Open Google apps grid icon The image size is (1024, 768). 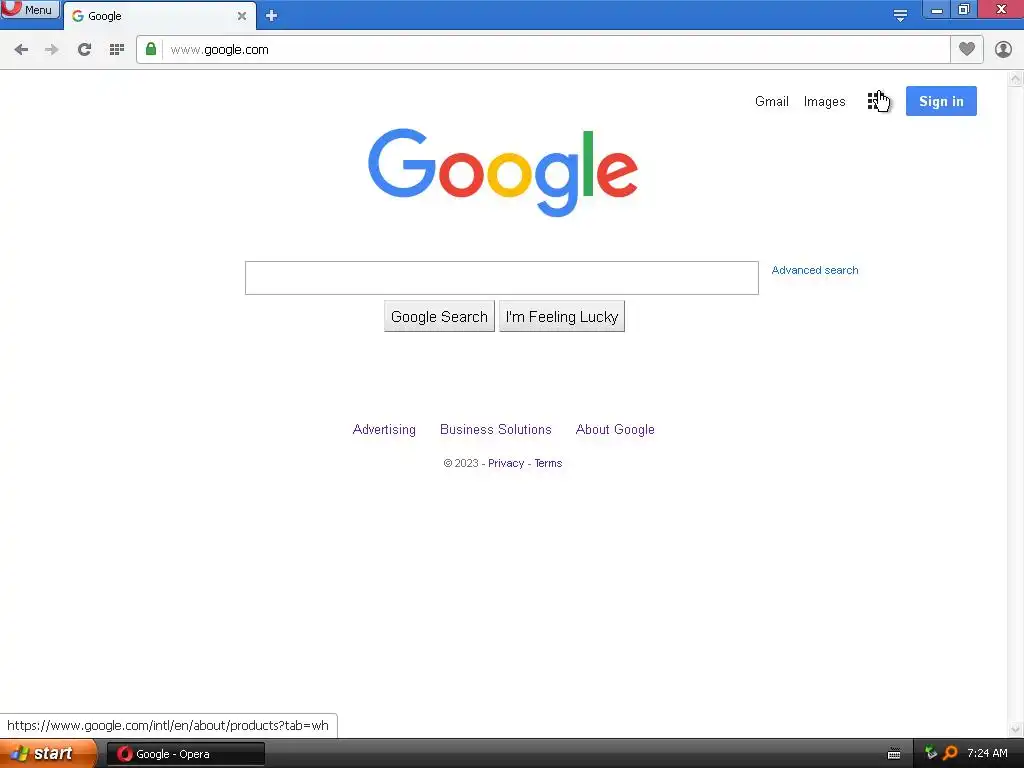[875, 101]
